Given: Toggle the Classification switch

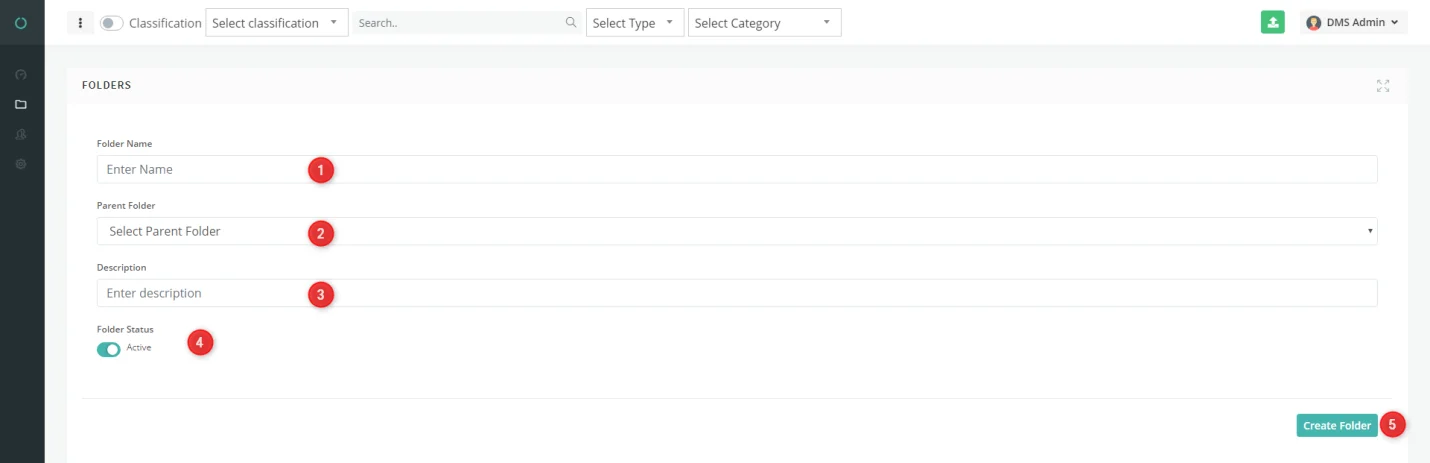Looking at the screenshot, I should (x=112, y=23).
